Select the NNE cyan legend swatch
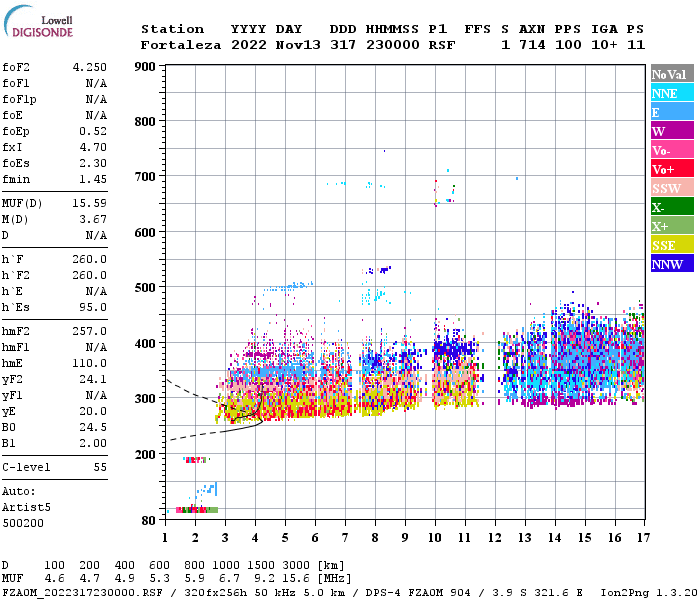This screenshot has height=600, width=700. tap(672, 93)
